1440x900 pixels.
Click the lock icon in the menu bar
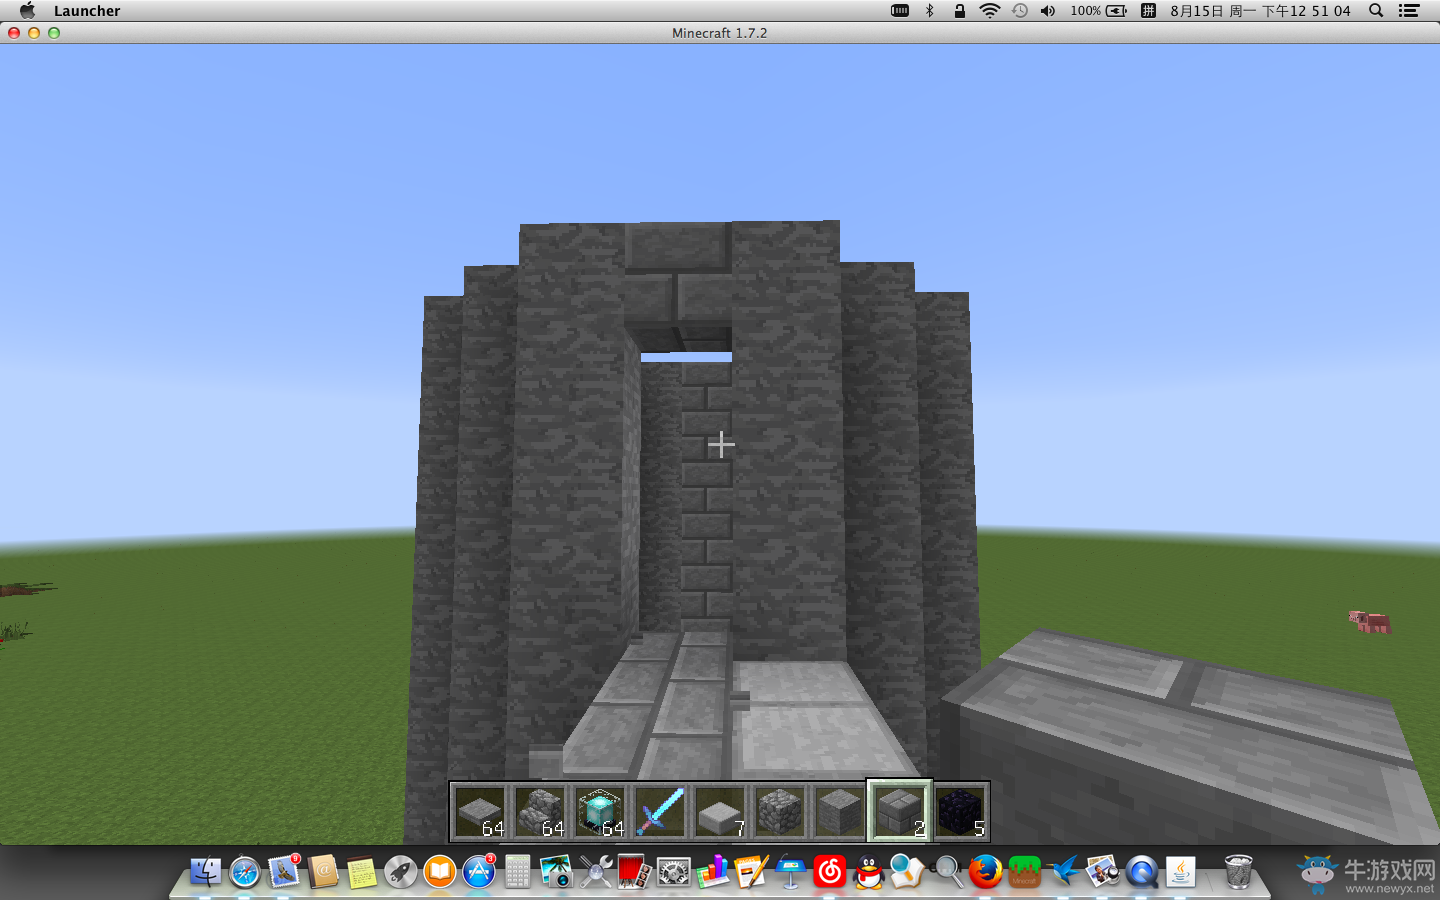coord(960,10)
